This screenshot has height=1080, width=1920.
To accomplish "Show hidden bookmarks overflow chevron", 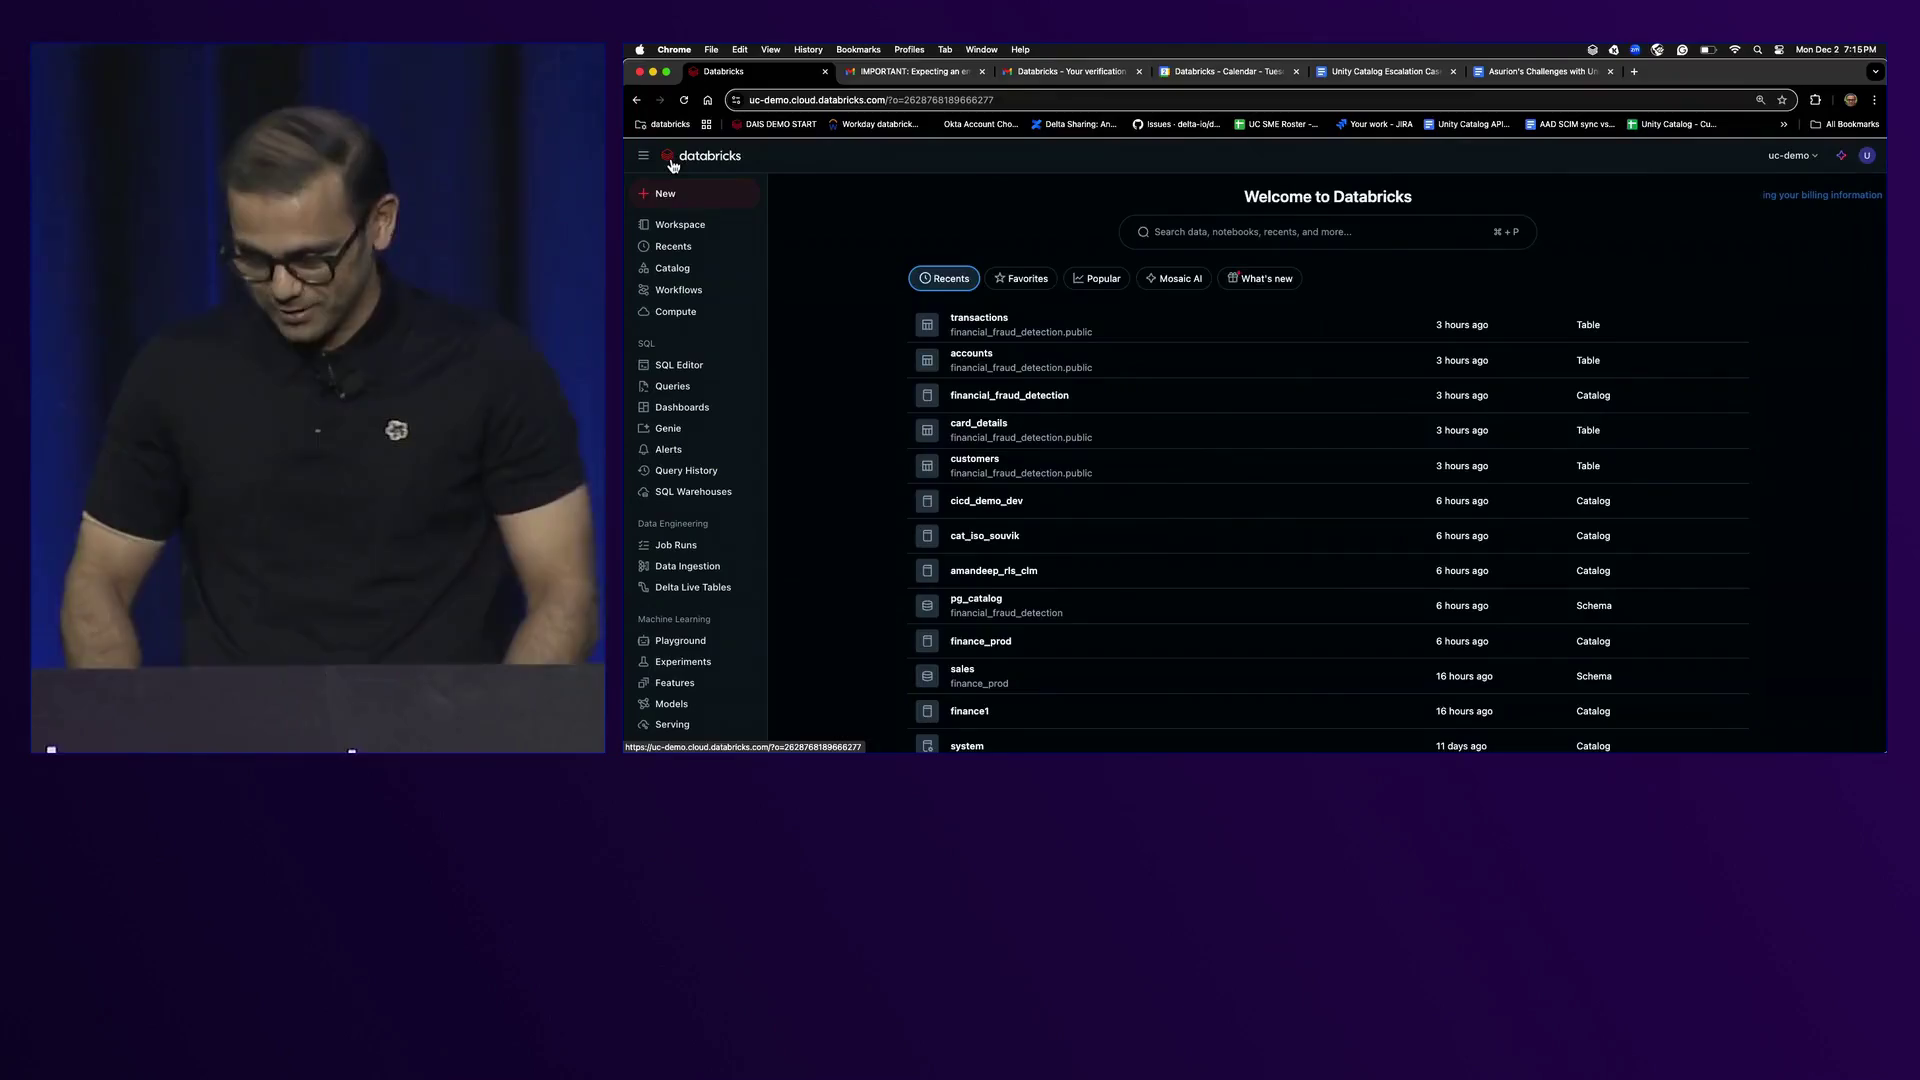I will tap(1783, 125).
